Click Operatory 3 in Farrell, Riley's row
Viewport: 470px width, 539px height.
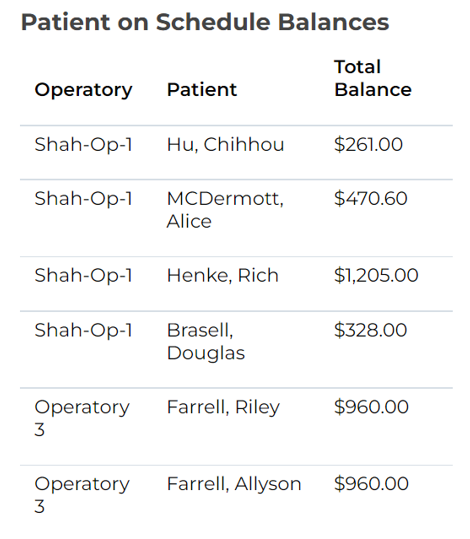[x=82, y=418]
